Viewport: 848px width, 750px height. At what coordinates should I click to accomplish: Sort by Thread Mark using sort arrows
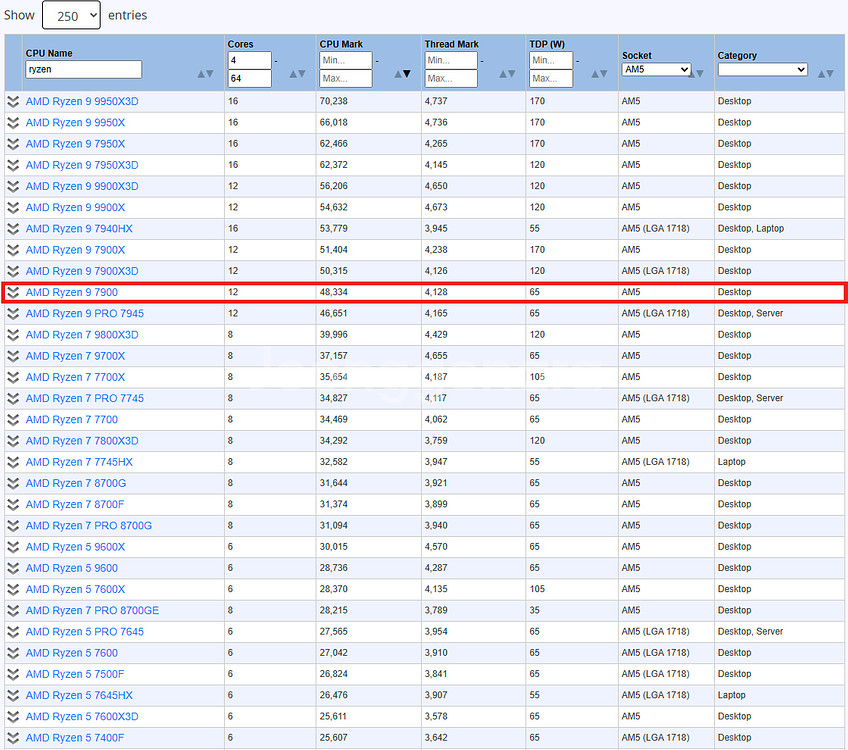point(507,74)
